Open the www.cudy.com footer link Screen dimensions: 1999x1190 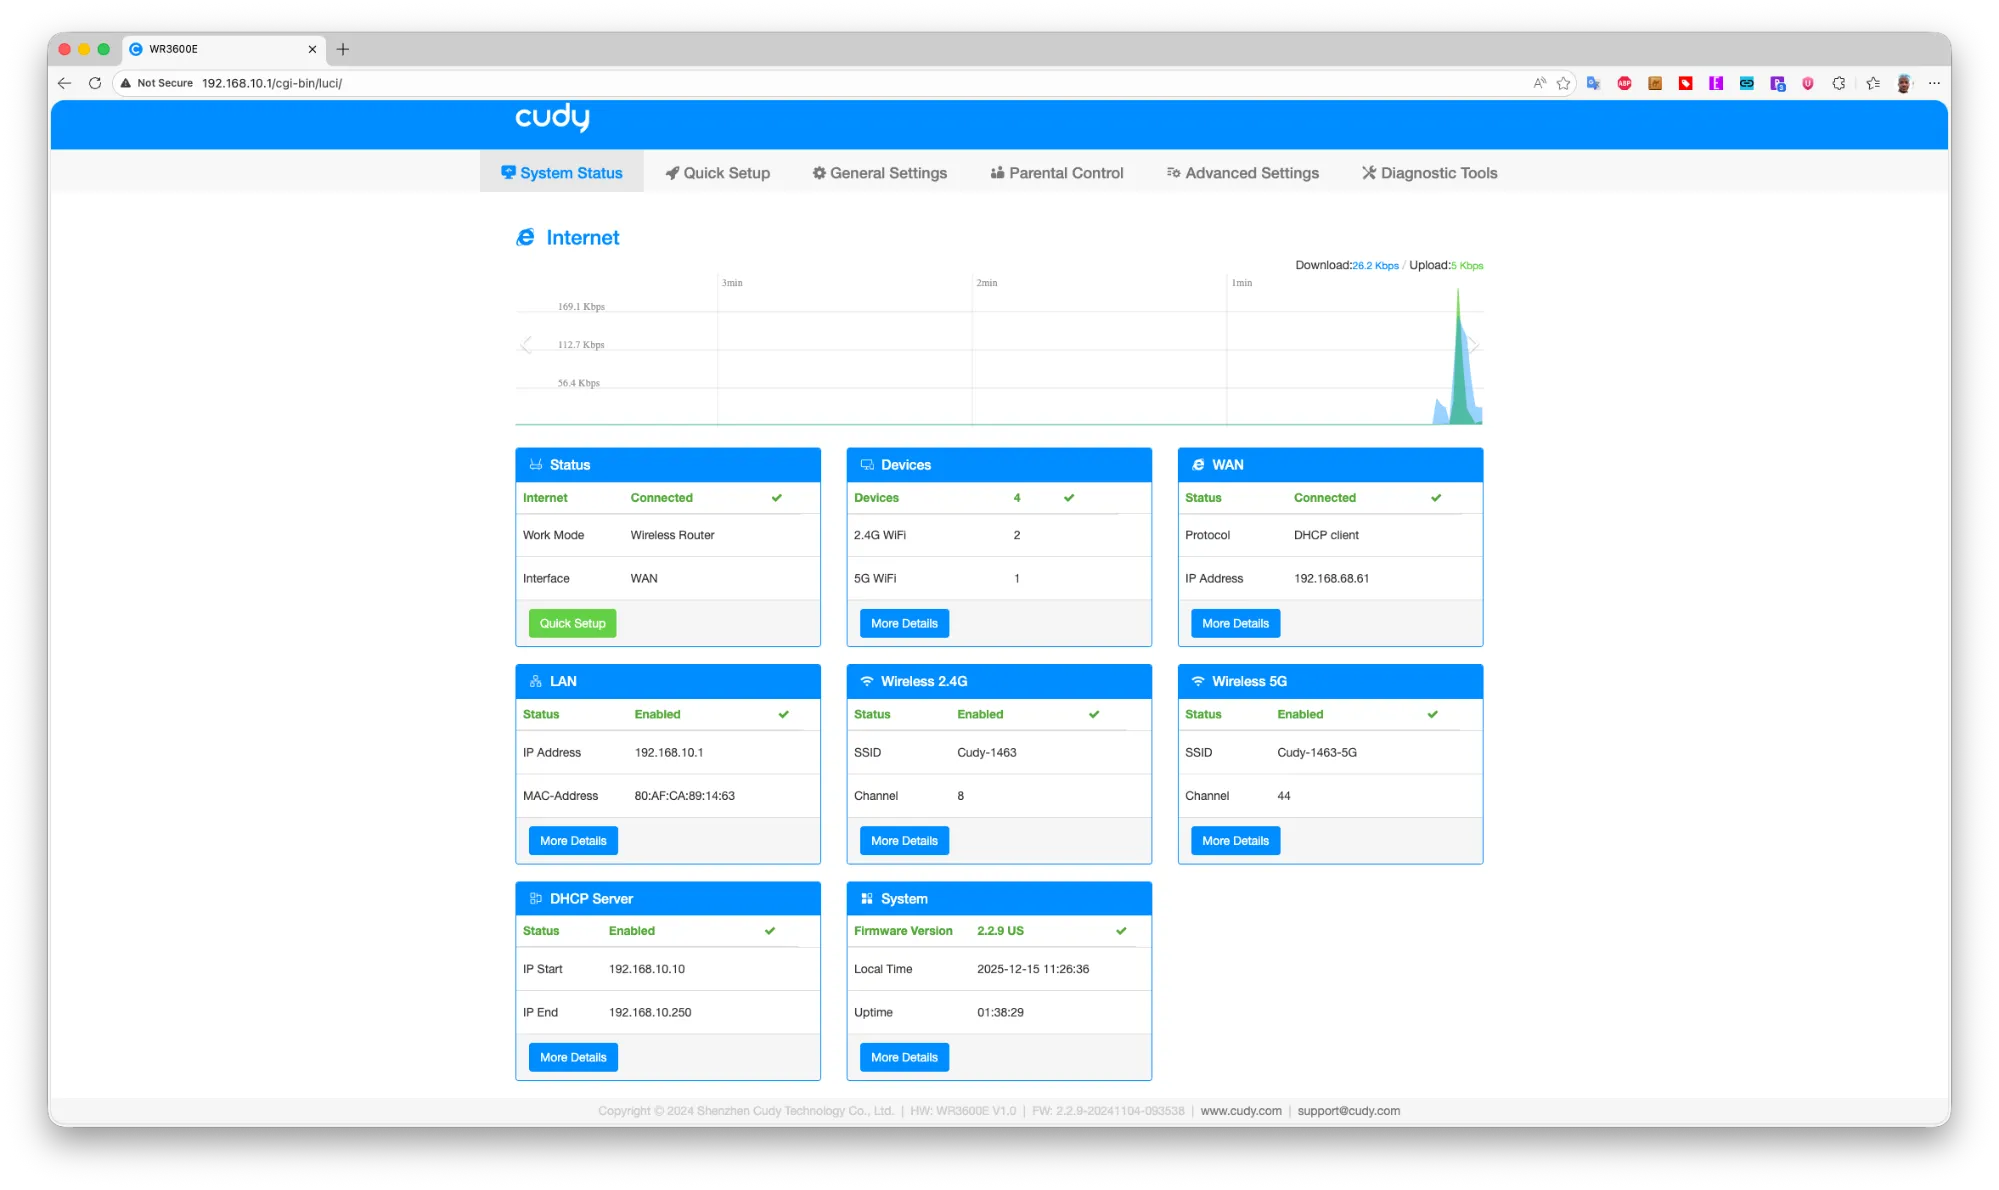point(1241,1111)
